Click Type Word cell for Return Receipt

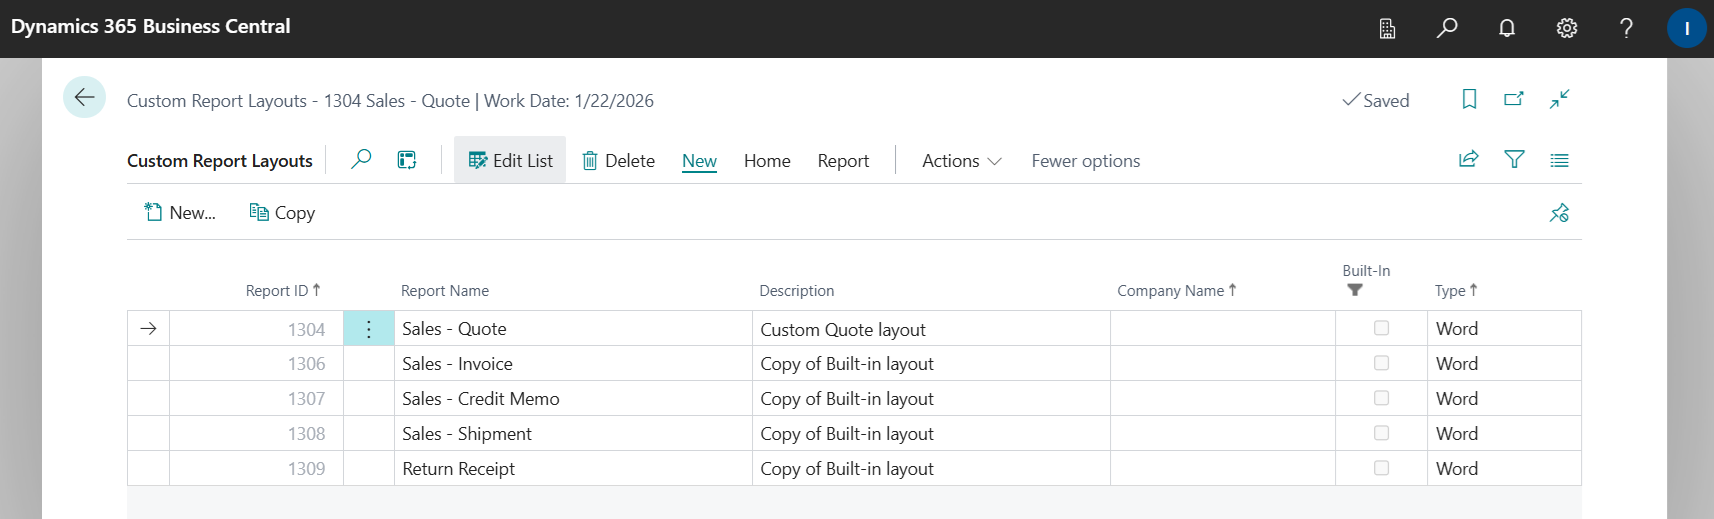(1504, 469)
